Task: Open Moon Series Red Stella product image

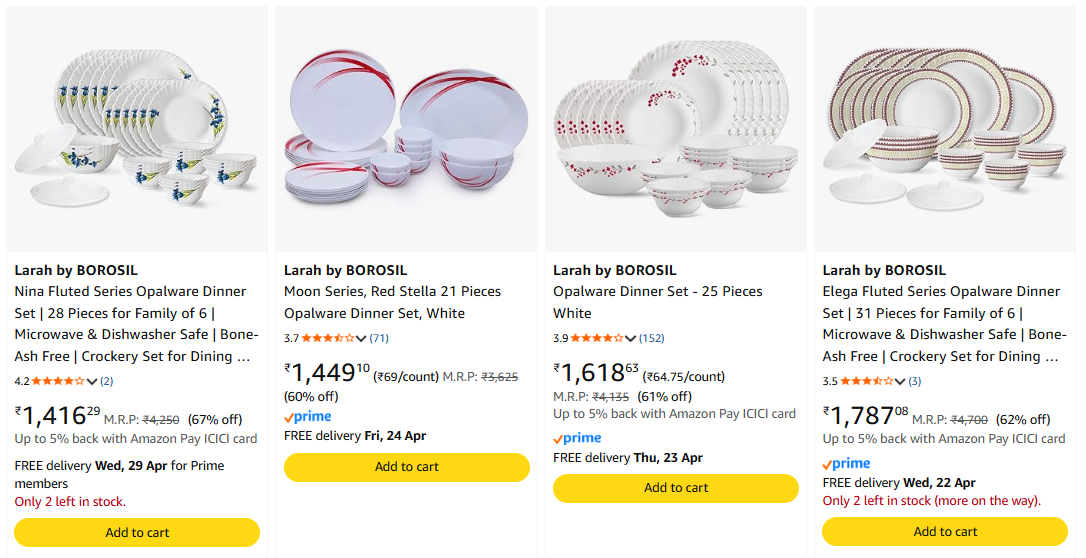Action: [406, 129]
